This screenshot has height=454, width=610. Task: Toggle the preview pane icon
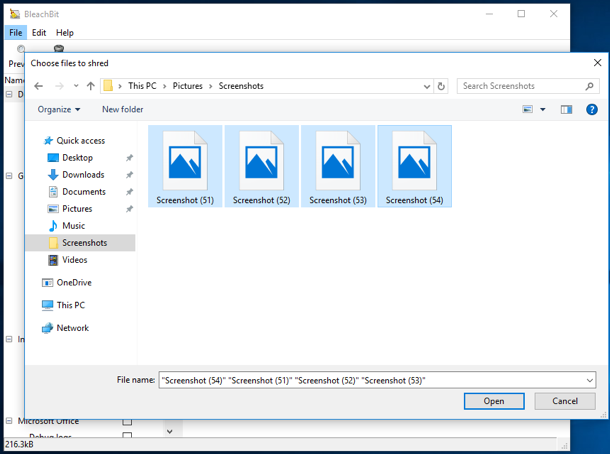[x=566, y=109]
